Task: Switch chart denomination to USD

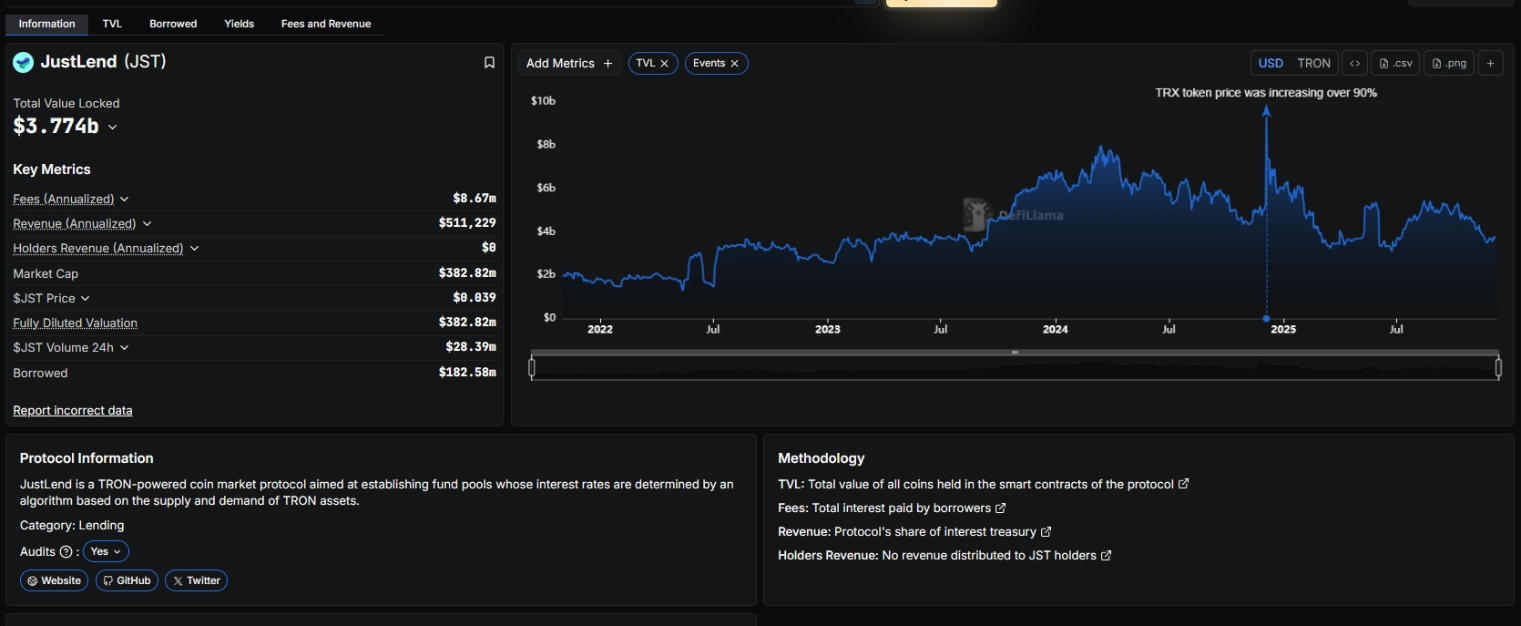Action: [1270, 63]
